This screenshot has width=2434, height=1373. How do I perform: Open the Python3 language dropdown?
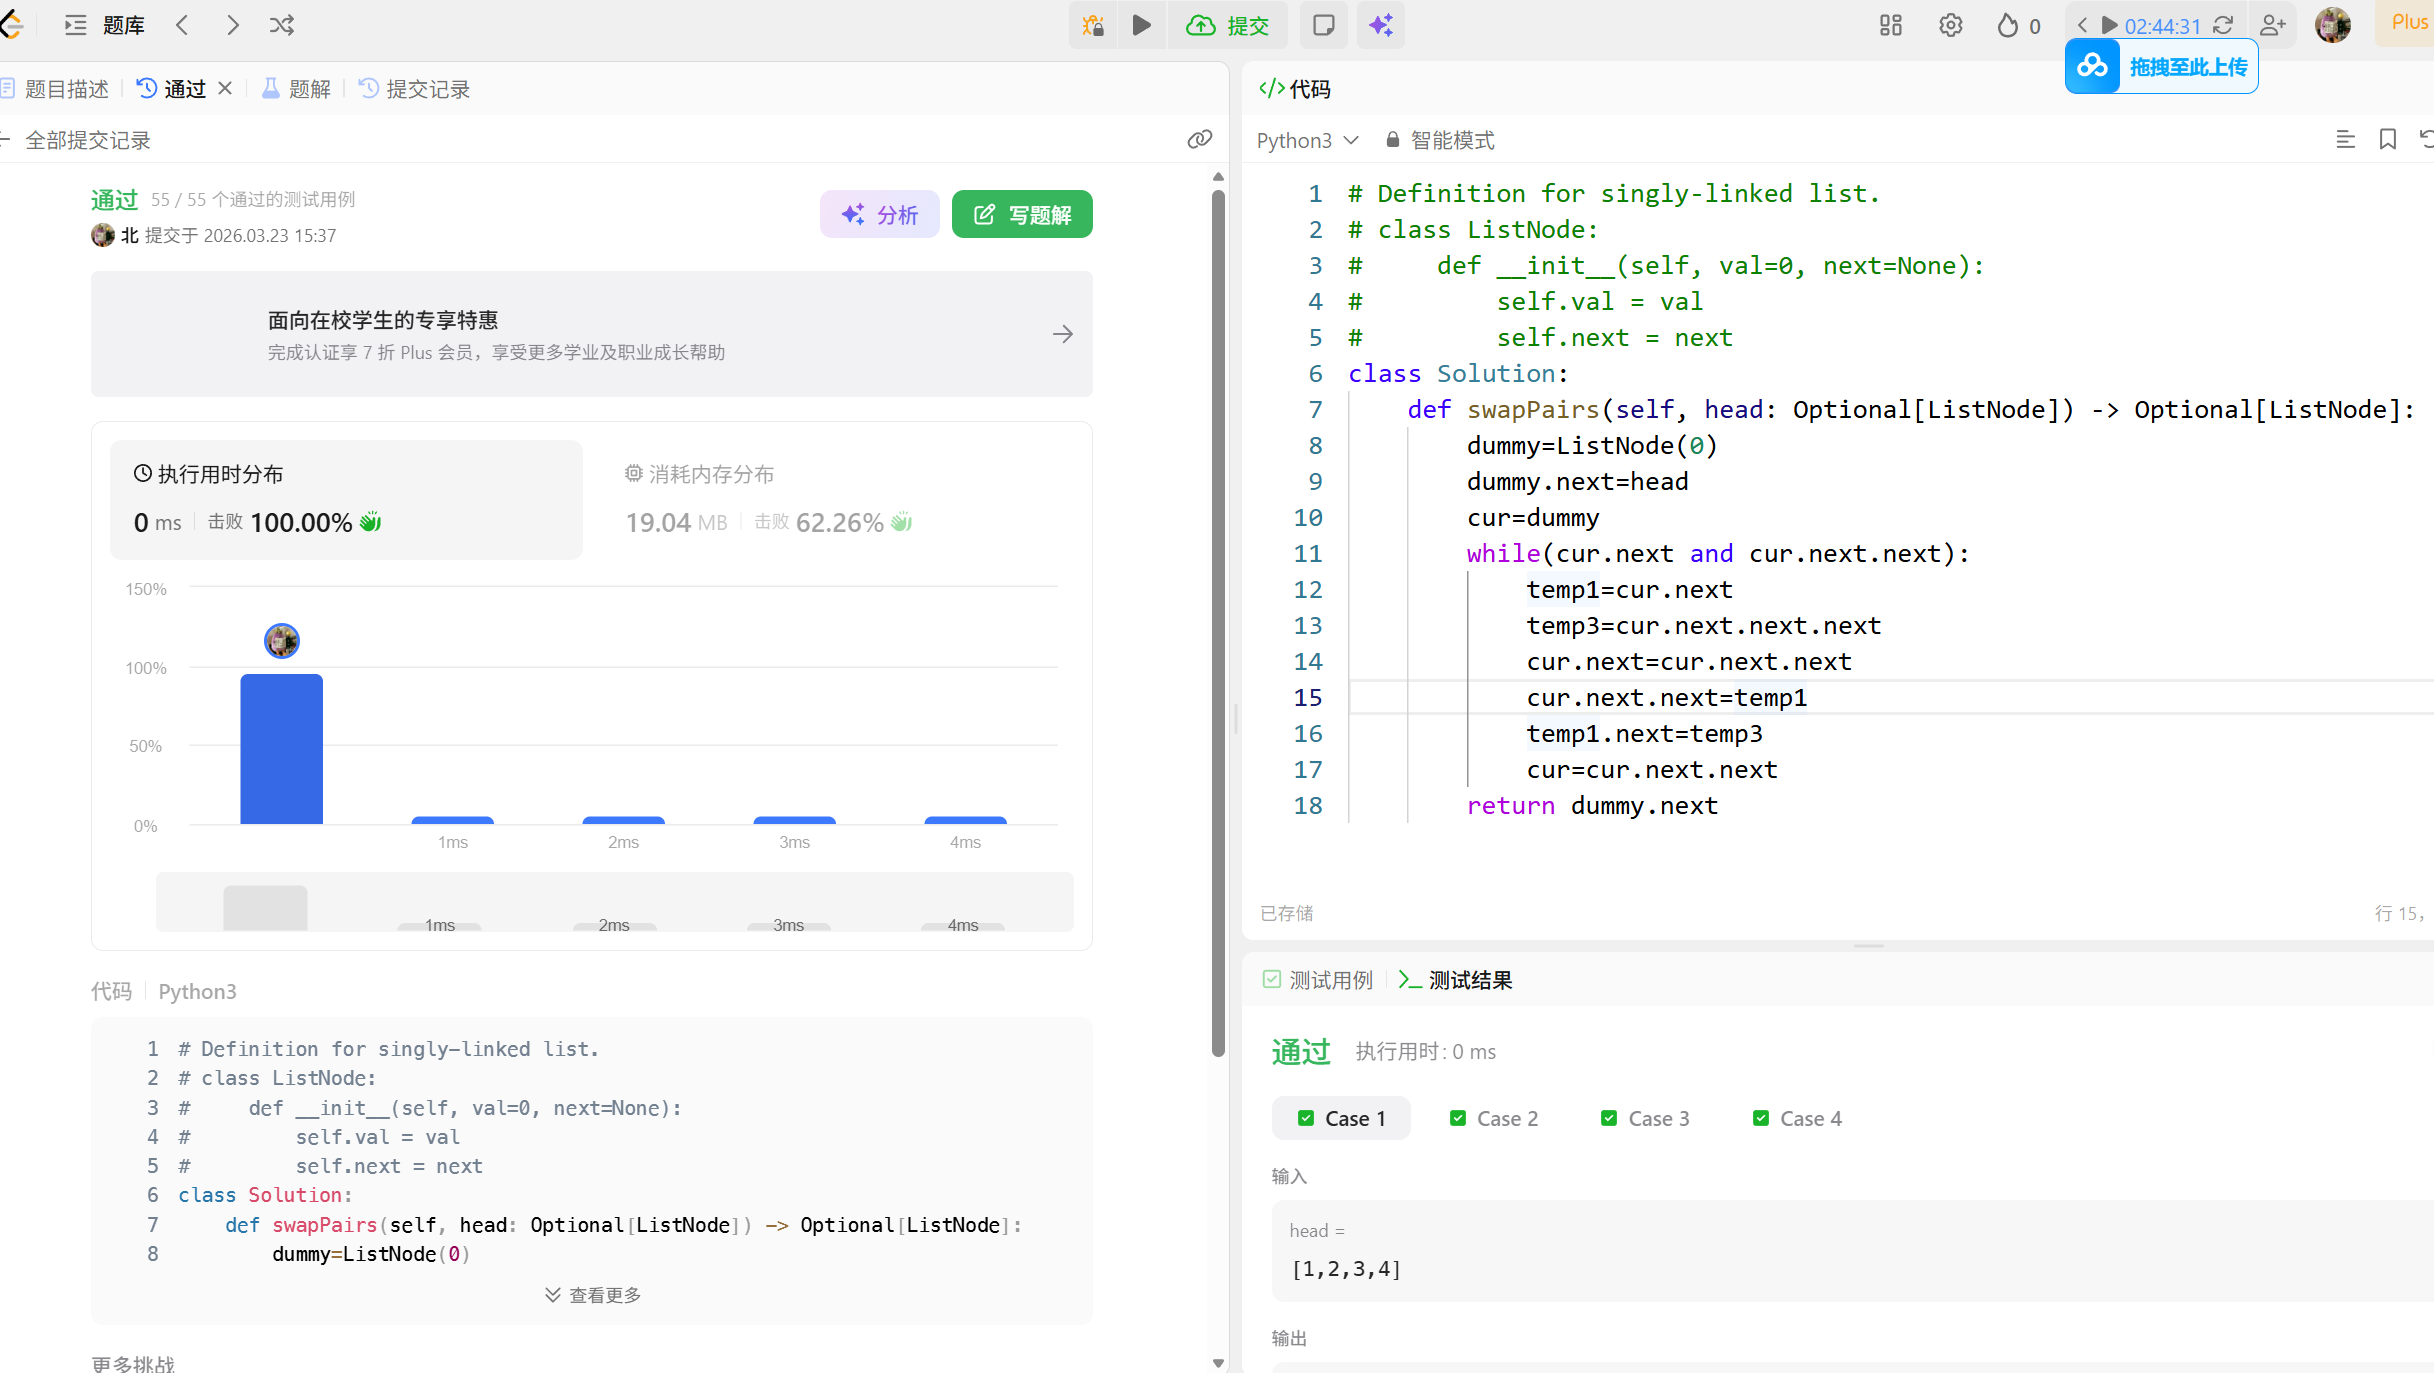tap(1307, 140)
